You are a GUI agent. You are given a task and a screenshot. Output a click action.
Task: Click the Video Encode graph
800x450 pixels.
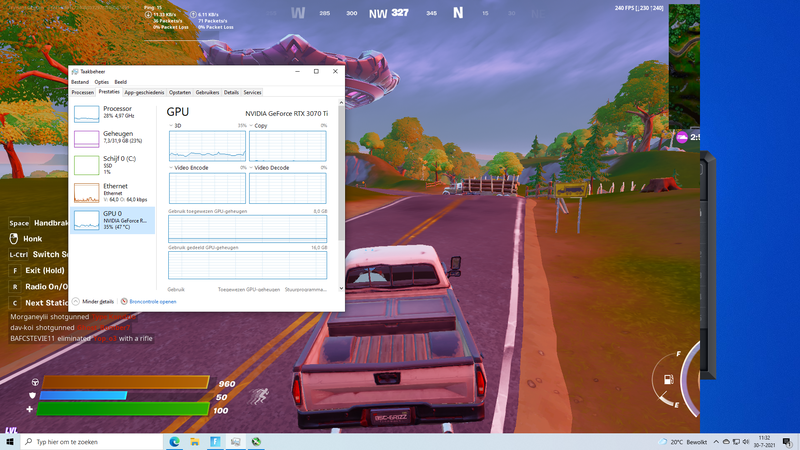[x=207, y=188]
